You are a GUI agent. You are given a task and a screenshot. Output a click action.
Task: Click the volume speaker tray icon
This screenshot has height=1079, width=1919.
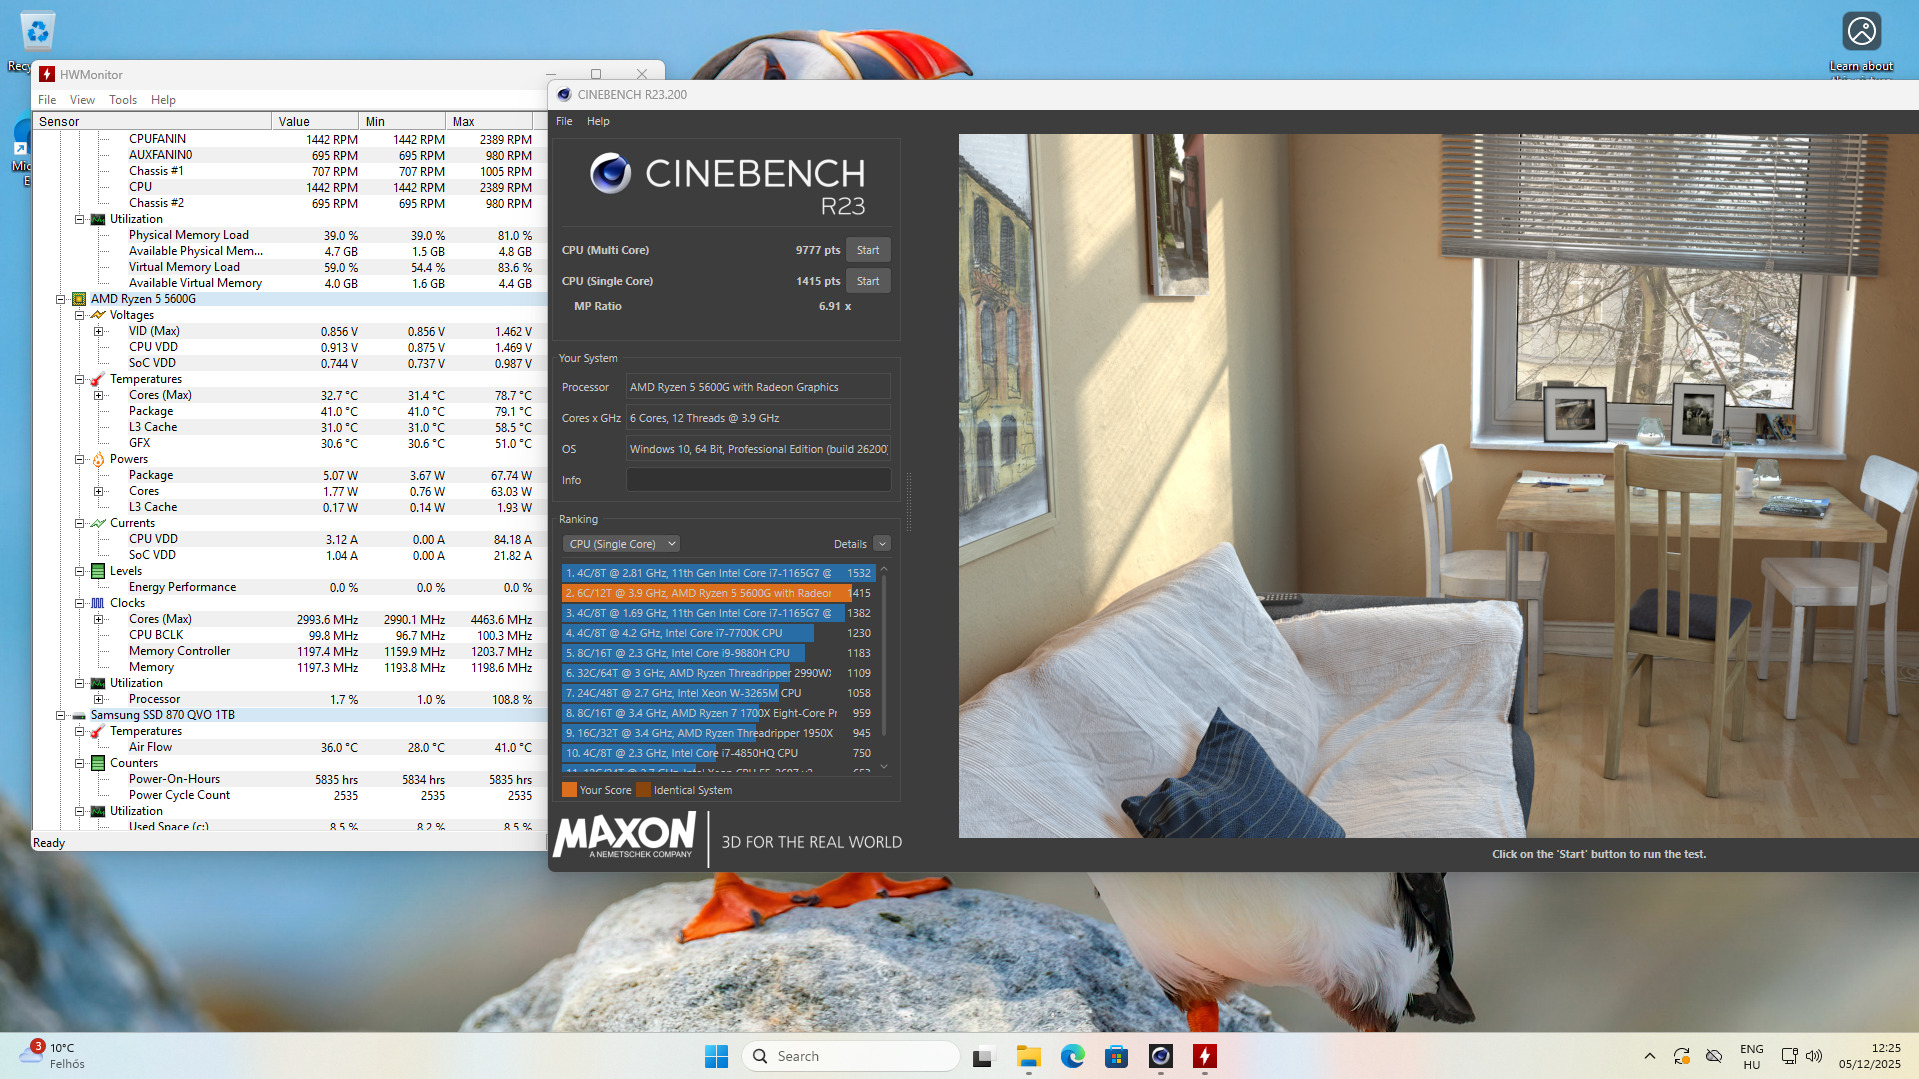tap(1814, 1056)
